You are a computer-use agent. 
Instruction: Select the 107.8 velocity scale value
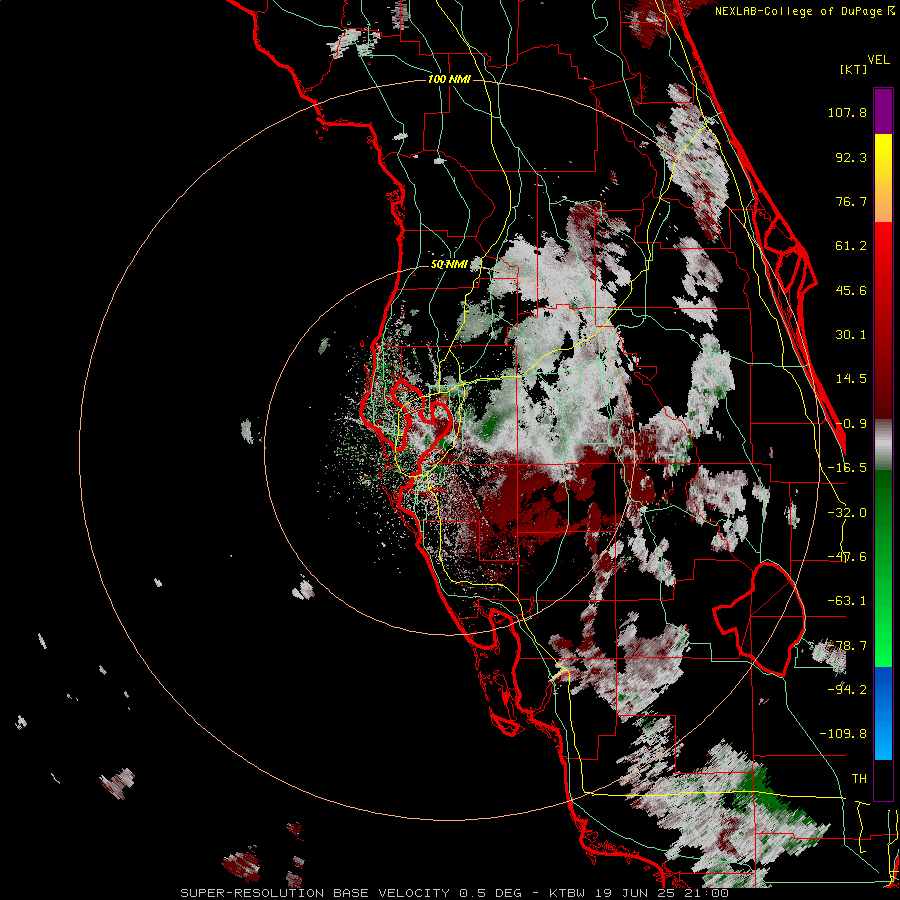(x=847, y=112)
